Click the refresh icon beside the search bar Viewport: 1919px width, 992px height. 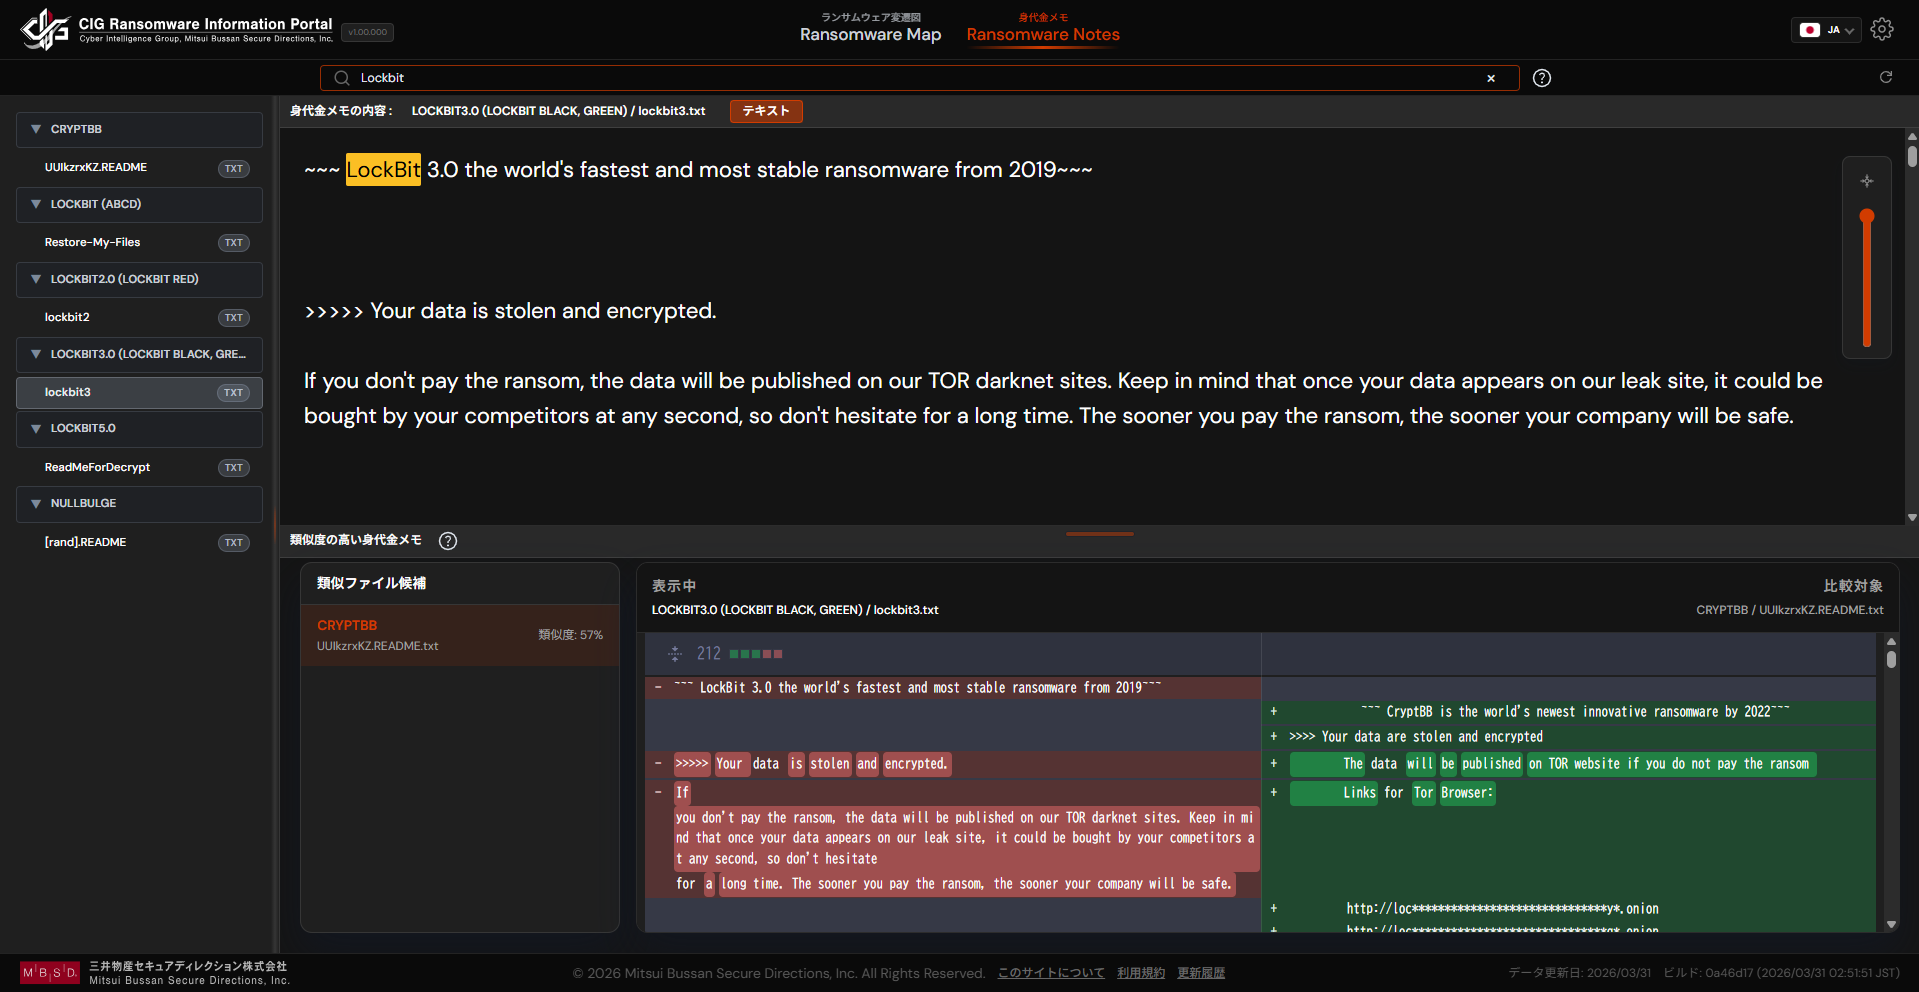[1886, 77]
